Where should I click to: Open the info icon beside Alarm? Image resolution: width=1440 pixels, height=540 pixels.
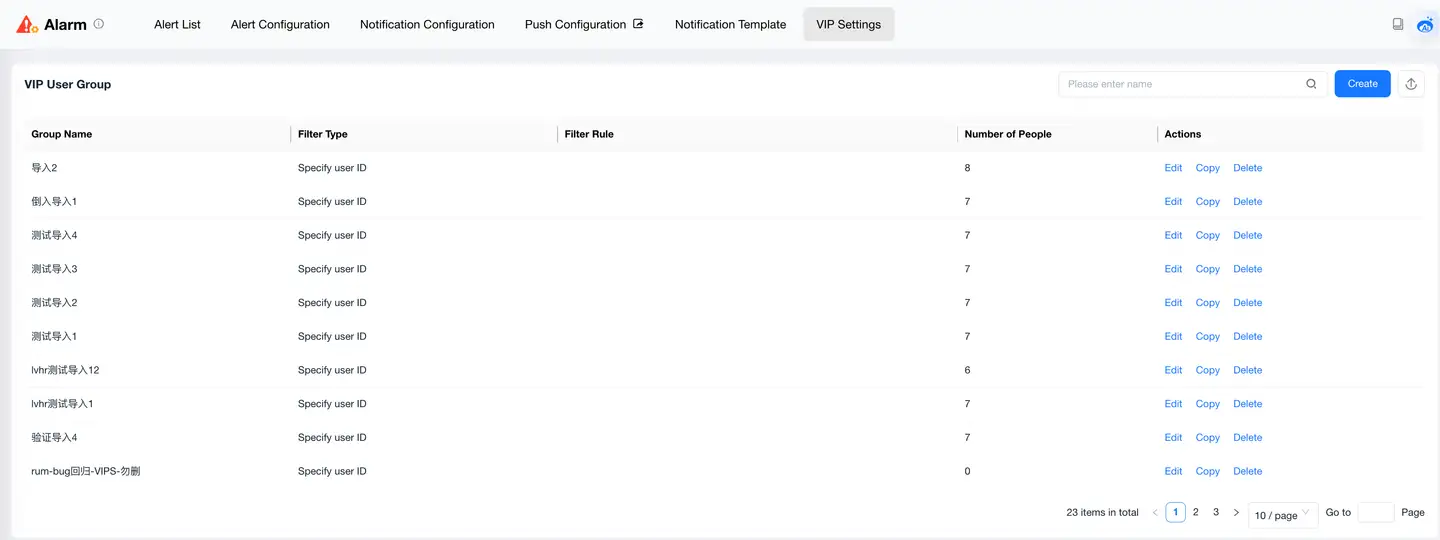[x=98, y=24]
